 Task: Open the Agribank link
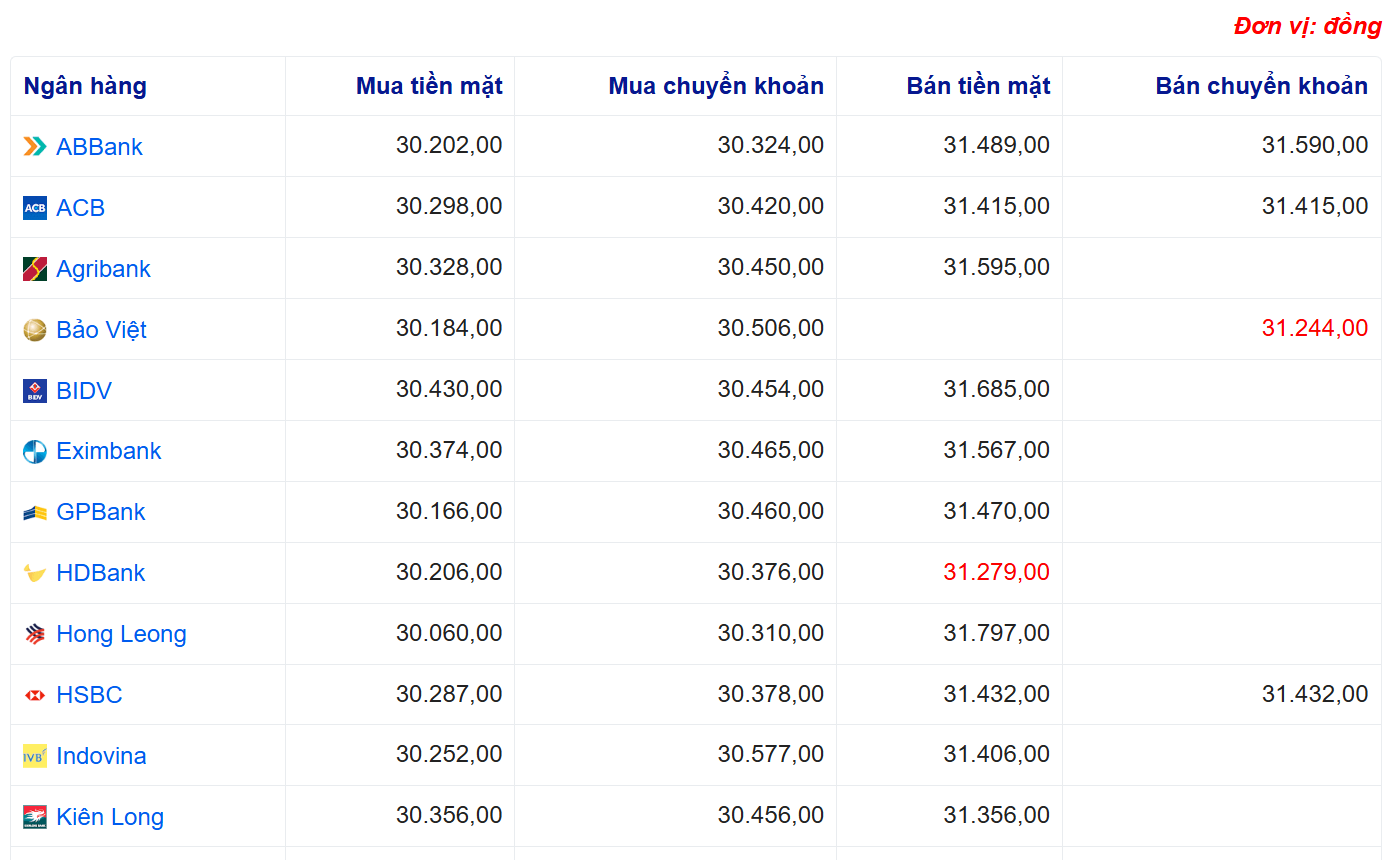coord(103,269)
